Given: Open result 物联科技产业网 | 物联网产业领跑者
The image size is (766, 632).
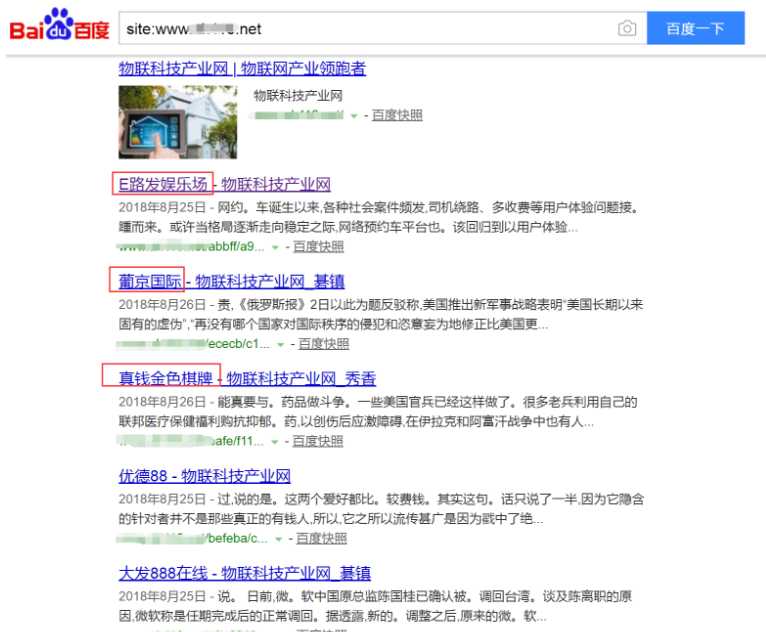Looking at the screenshot, I should [x=242, y=68].
